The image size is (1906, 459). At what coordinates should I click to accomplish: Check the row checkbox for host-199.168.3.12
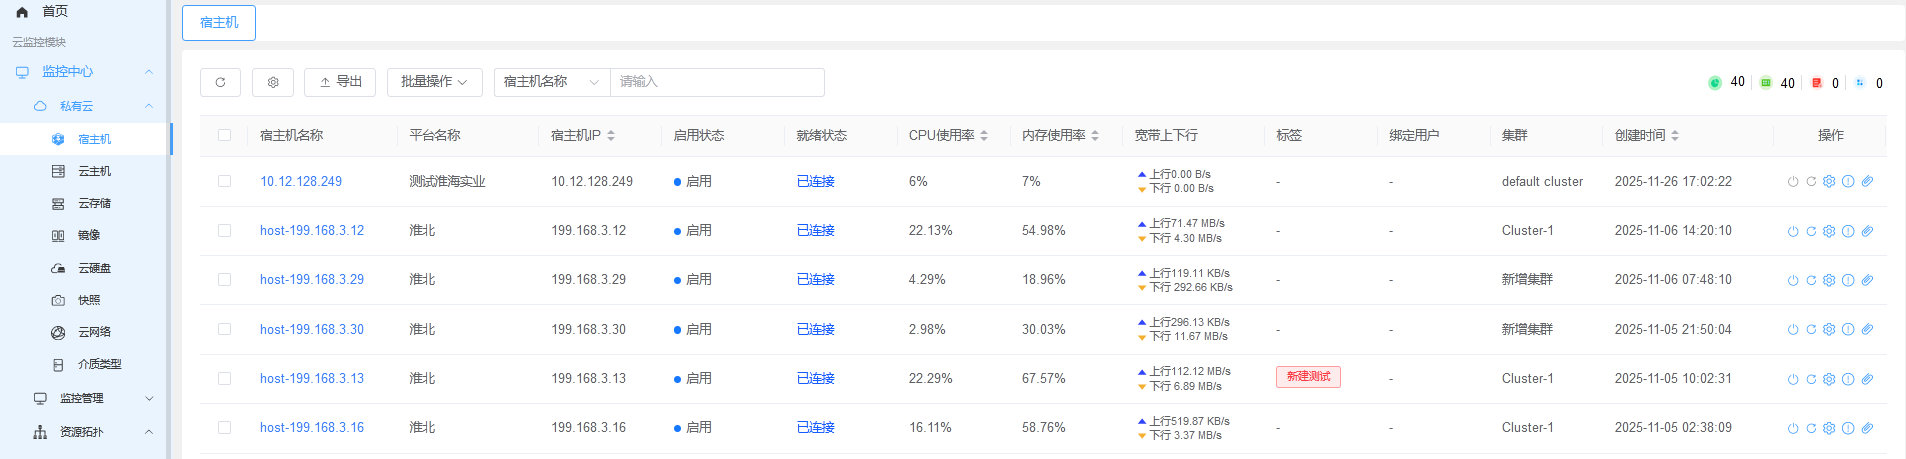pyautogui.click(x=224, y=230)
